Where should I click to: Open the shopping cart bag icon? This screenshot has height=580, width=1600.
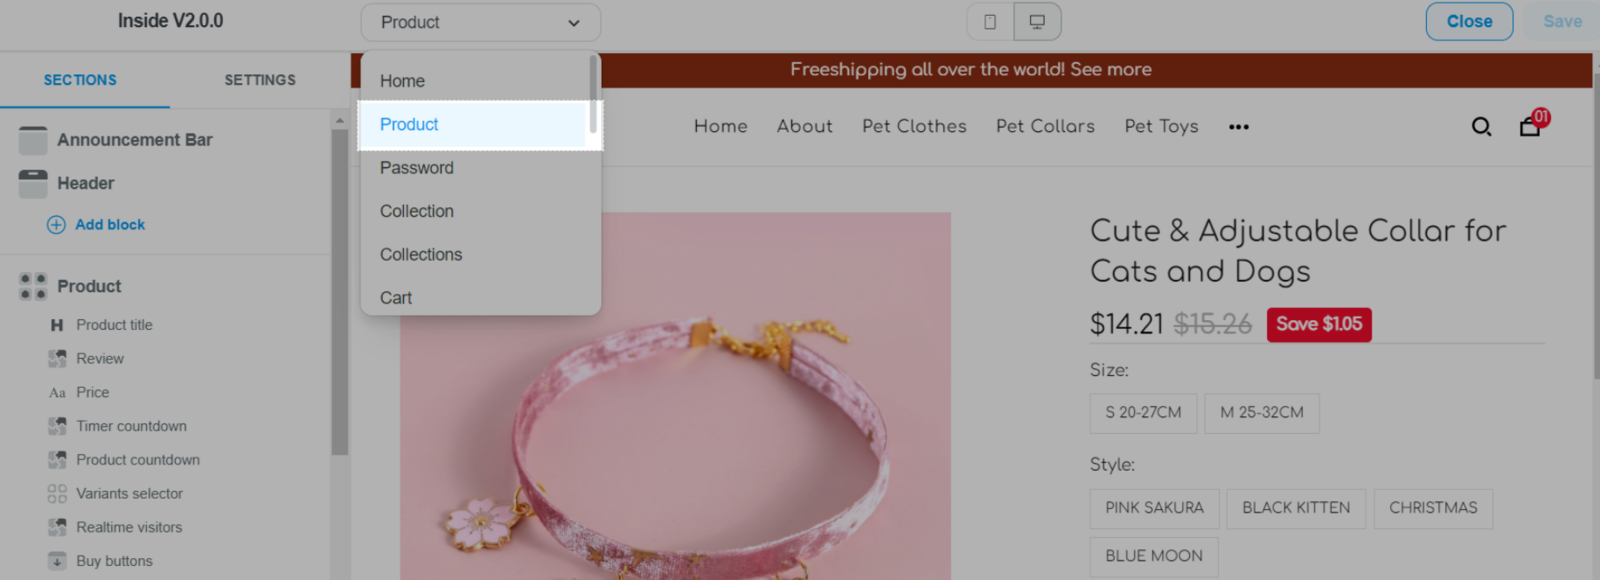click(x=1530, y=126)
